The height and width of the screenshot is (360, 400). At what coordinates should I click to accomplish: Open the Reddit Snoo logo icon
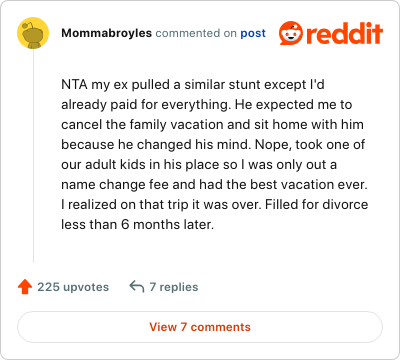(291, 33)
